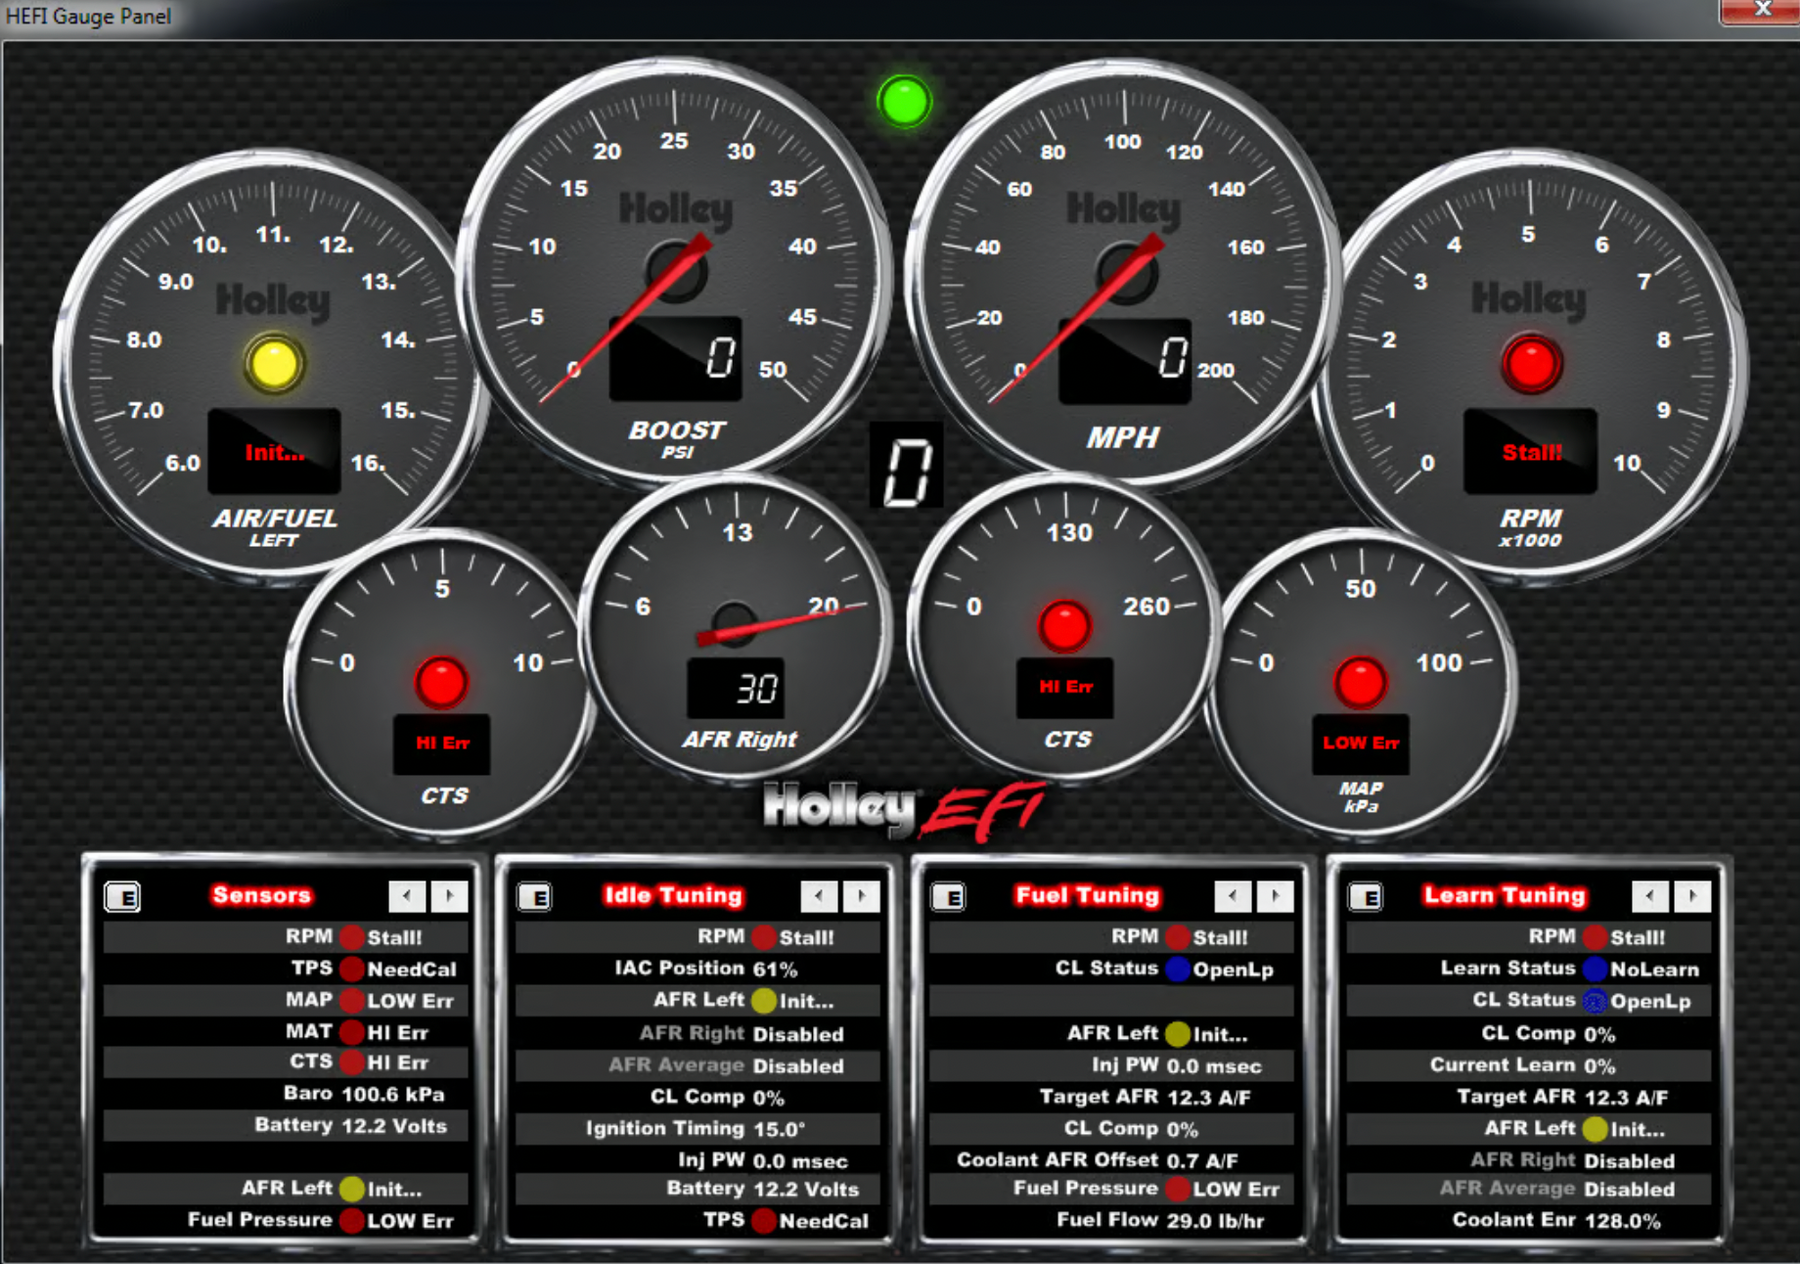1800x1264 pixels.
Task: Click the right arrow in Idle Tuning panel
Action: 862,896
